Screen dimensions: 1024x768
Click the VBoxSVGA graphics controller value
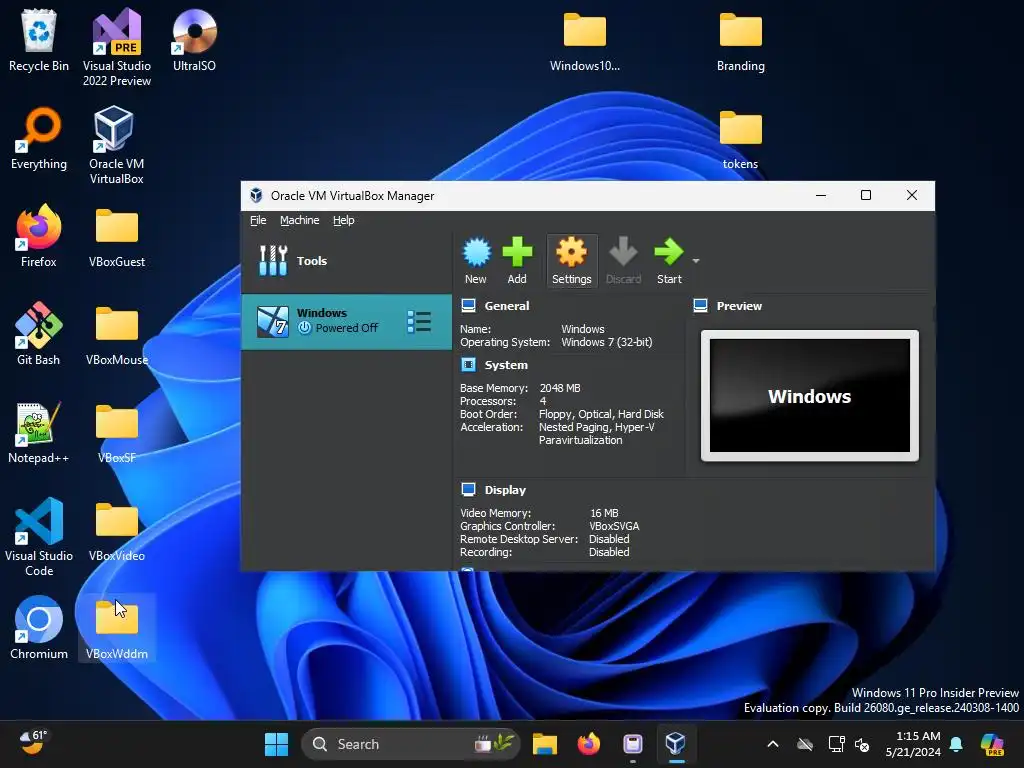(x=614, y=526)
